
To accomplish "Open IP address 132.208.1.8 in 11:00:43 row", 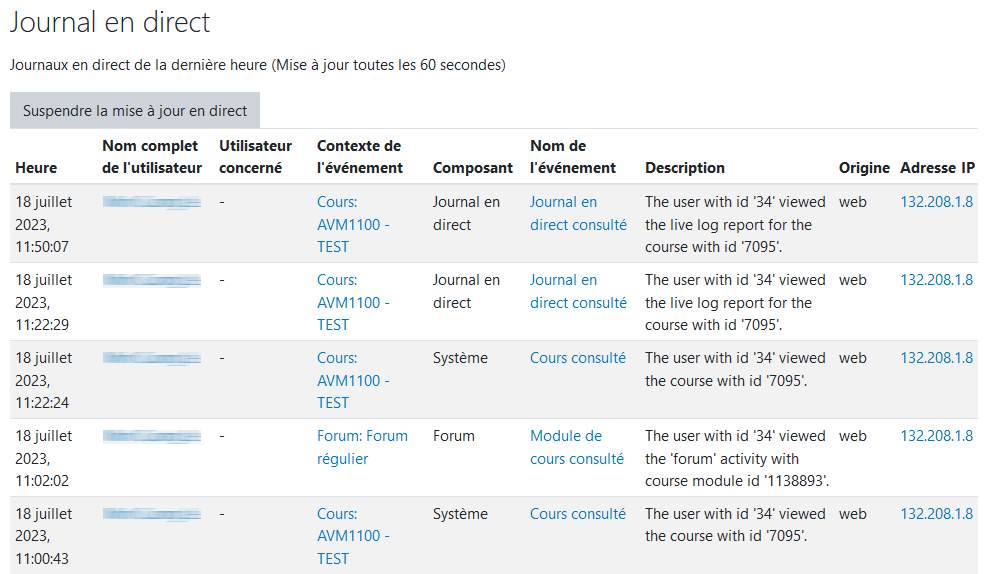I will tap(936, 514).
